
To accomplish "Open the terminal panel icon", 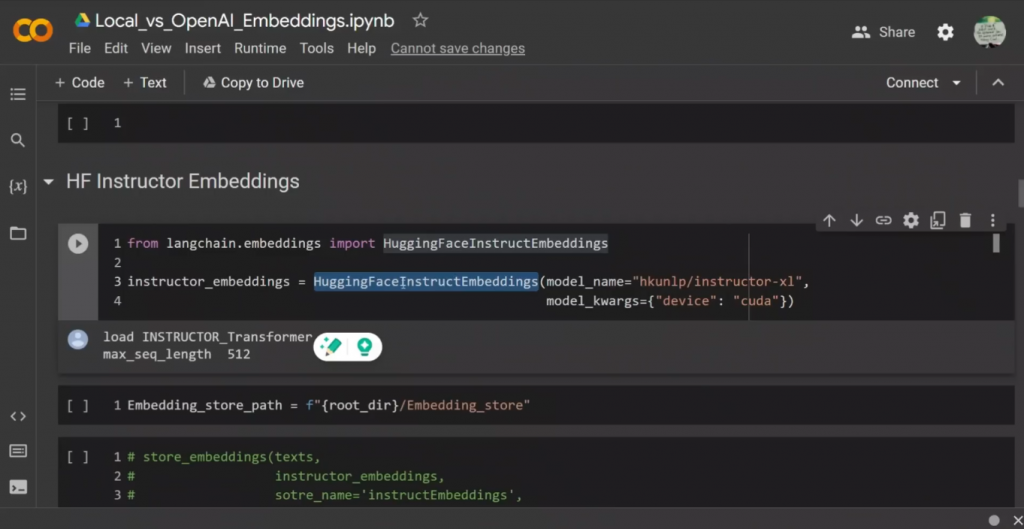I will [x=17, y=487].
